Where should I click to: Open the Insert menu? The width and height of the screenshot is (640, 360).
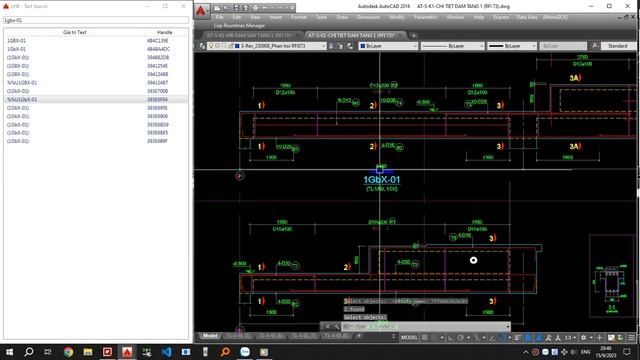[276, 17]
